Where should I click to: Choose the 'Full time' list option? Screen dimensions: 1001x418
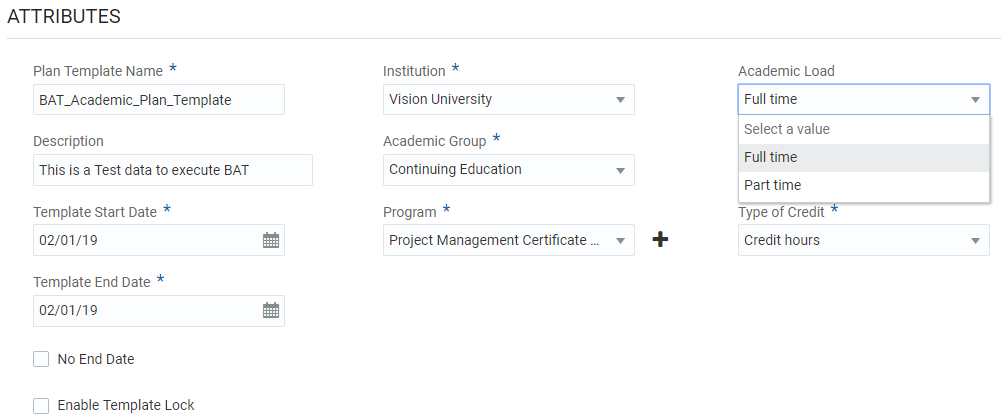tap(770, 157)
